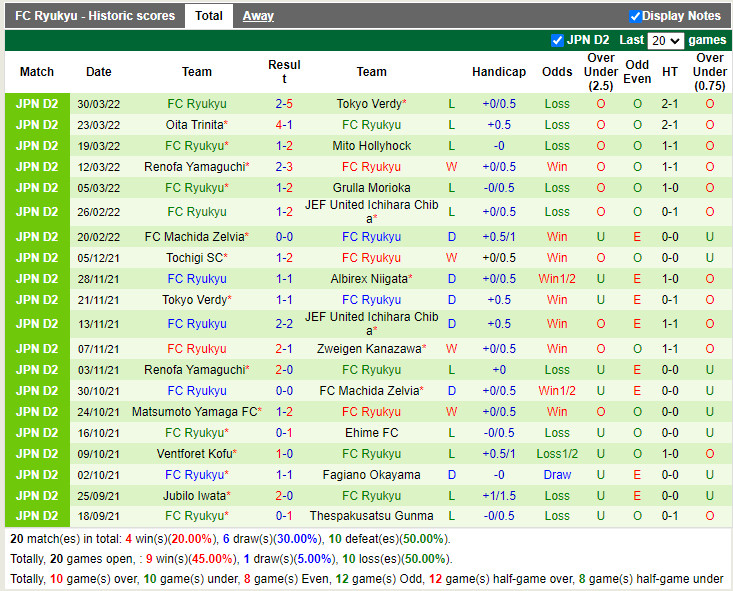Uncheck the JPN D2 league filter
Viewport: 733px width, 591px height.
point(557,40)
